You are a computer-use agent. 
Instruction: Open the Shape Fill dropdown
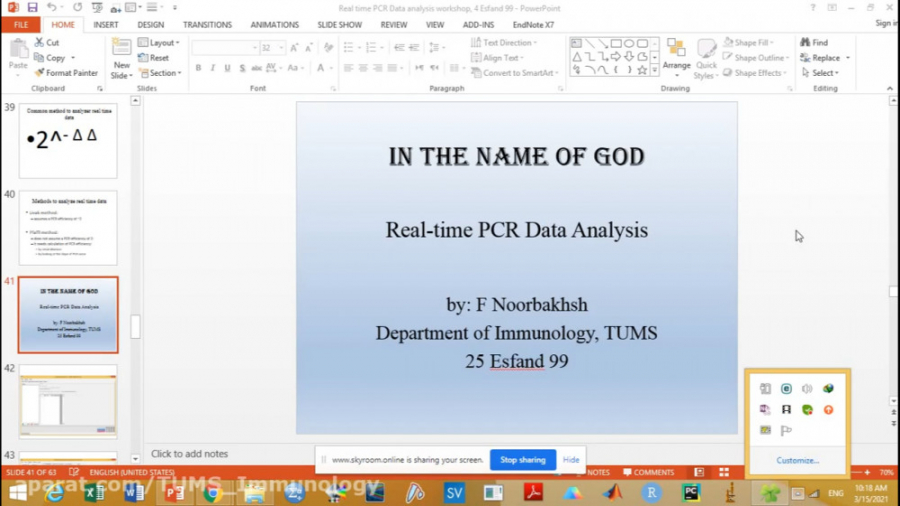pos(748,42)
